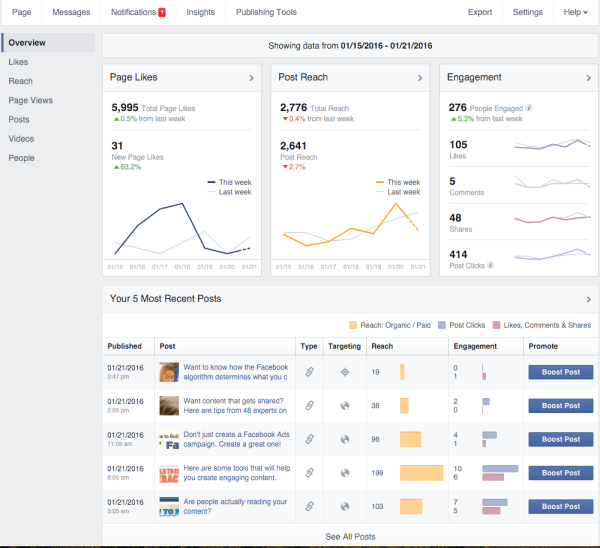The height and width of the screenshot is (548, 600).
Task: Click the link type icon for 8:05 am post
Action: tap(310, 473)
